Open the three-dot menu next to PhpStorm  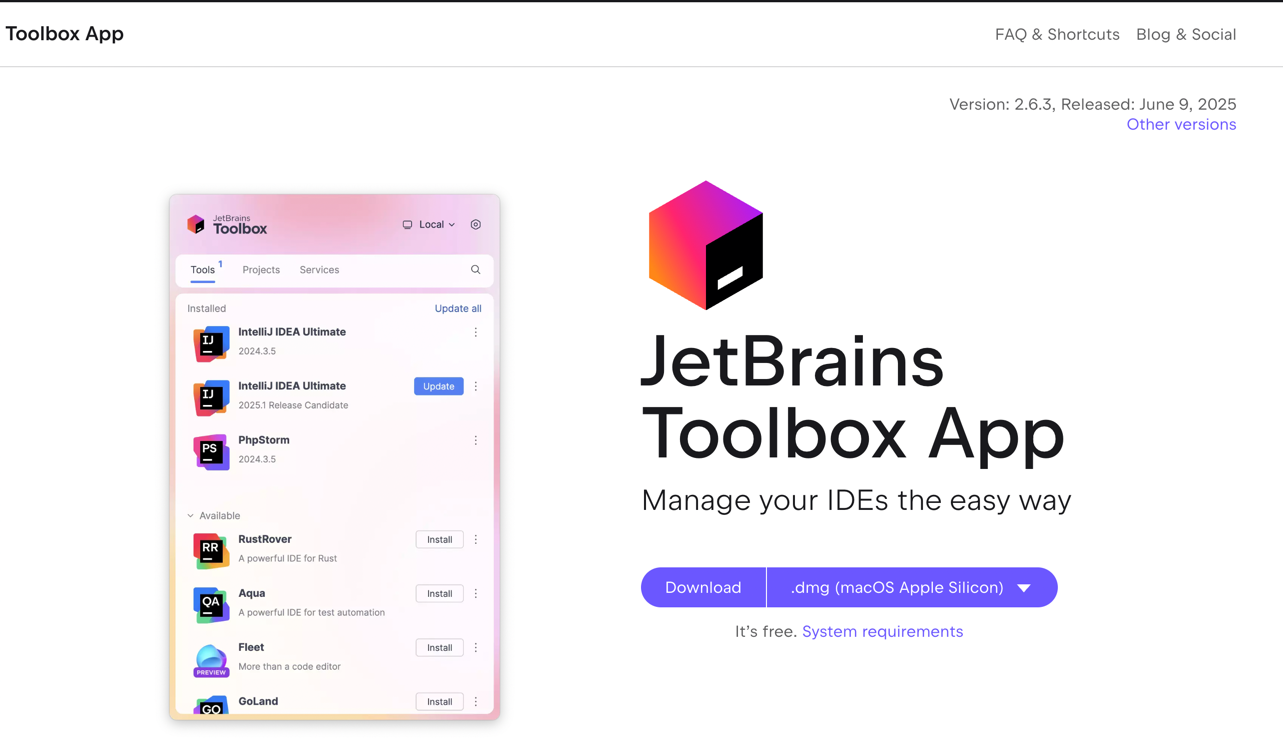click(476, 441)
